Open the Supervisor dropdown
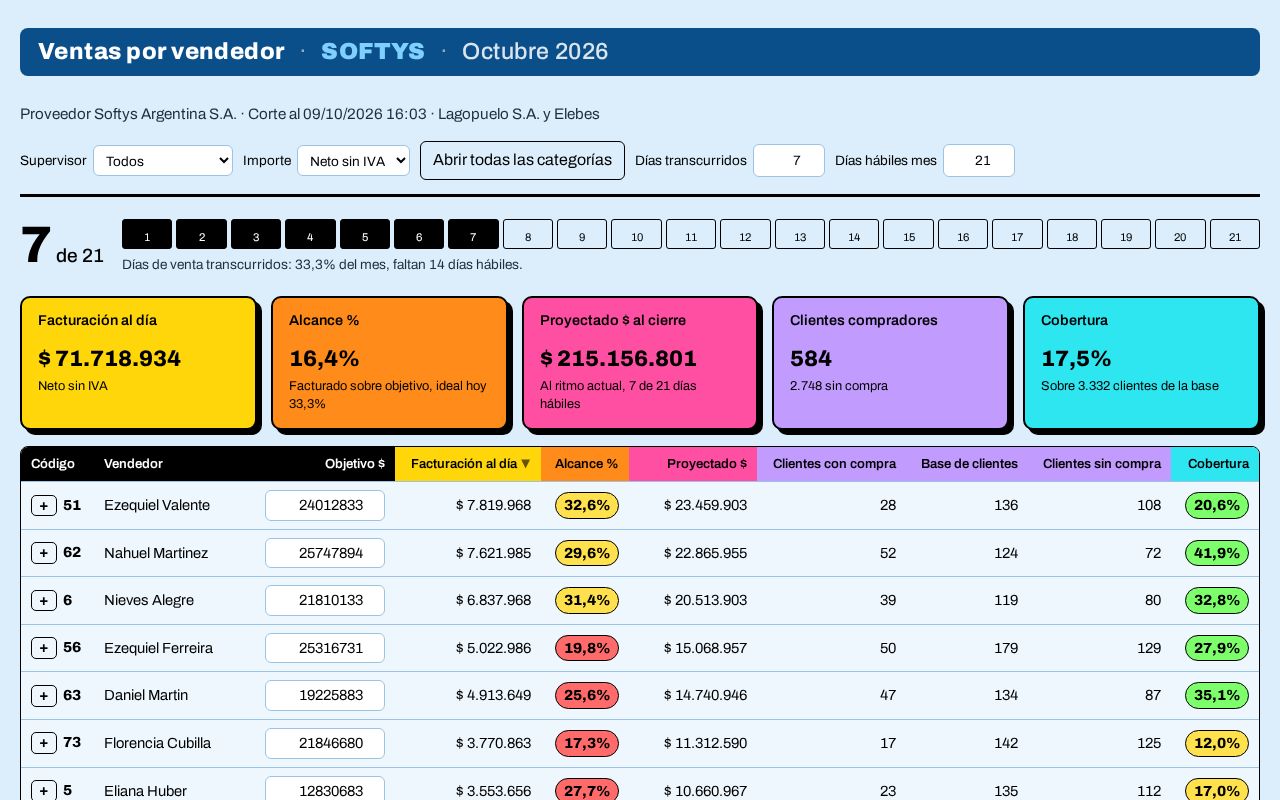Image resolution: width=1280 pixels, height=800 pixels. (x=163, y=160)
